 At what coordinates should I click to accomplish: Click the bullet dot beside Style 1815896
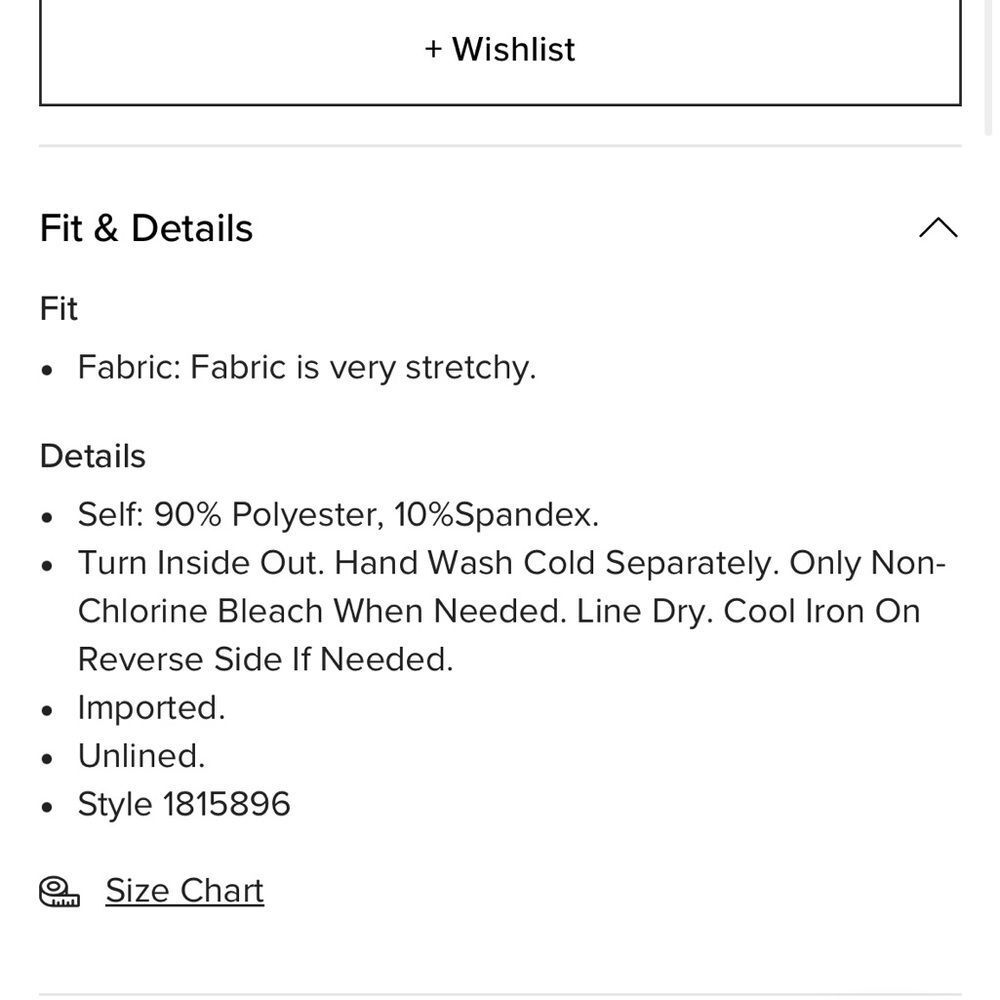[46, 807]
